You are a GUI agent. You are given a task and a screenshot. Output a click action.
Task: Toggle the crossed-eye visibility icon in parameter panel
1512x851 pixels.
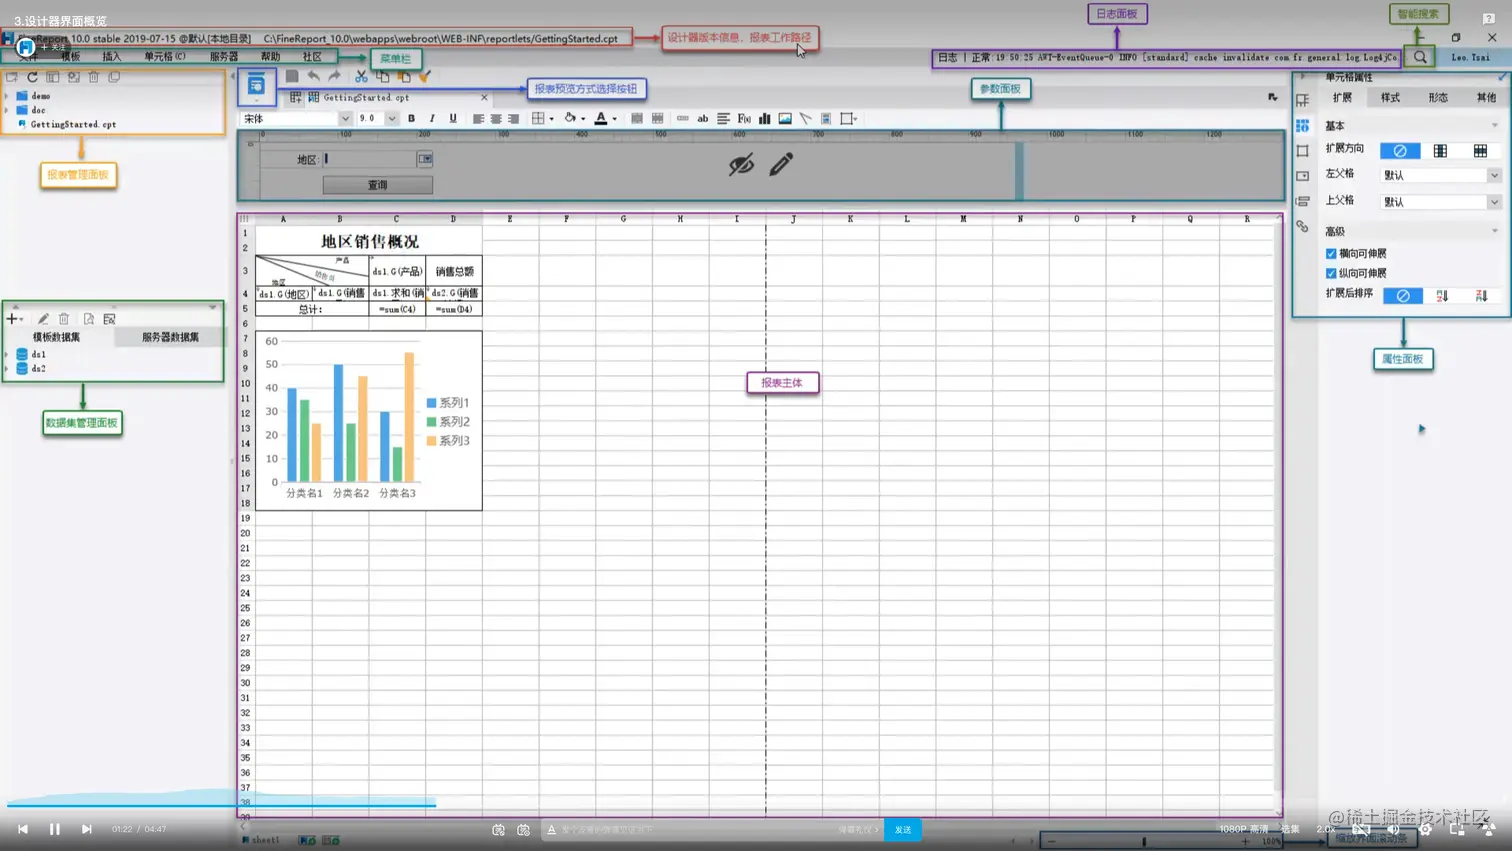tap(741, 164)
